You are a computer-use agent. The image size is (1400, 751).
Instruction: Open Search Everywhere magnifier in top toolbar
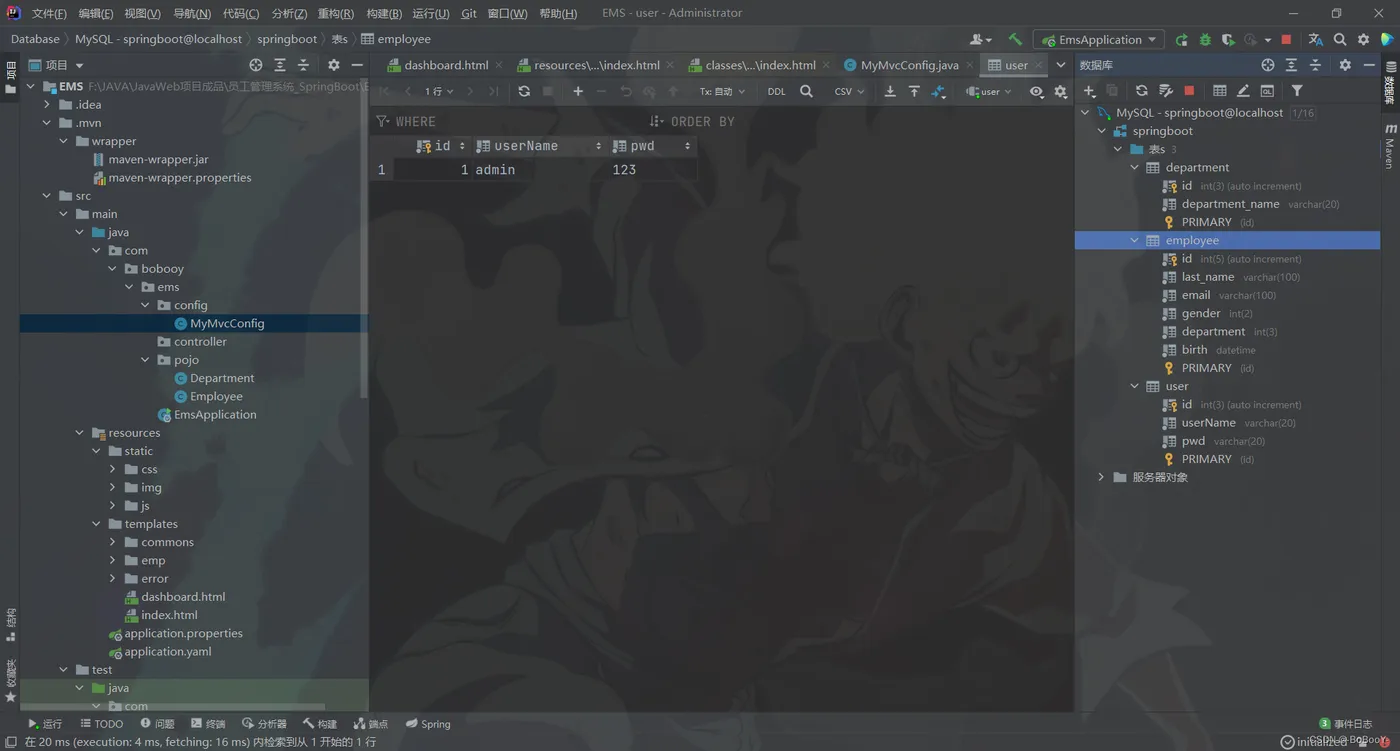[1340, 40]
